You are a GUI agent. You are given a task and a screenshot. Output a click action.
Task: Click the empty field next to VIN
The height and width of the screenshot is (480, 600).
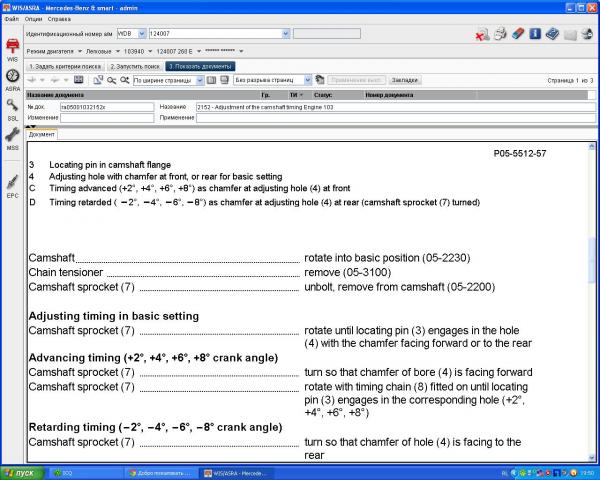point(327,34)
